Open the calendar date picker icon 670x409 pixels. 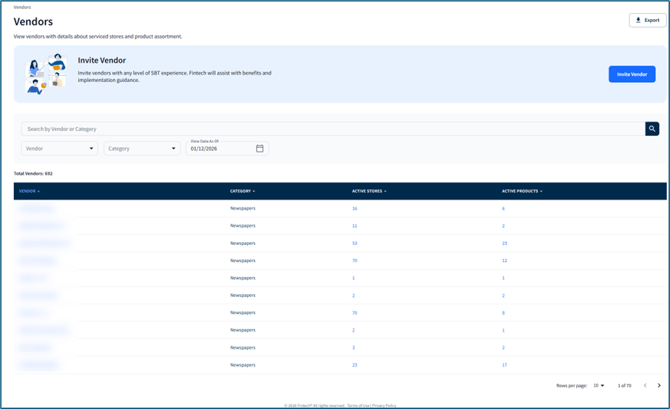tap(260, 148)
